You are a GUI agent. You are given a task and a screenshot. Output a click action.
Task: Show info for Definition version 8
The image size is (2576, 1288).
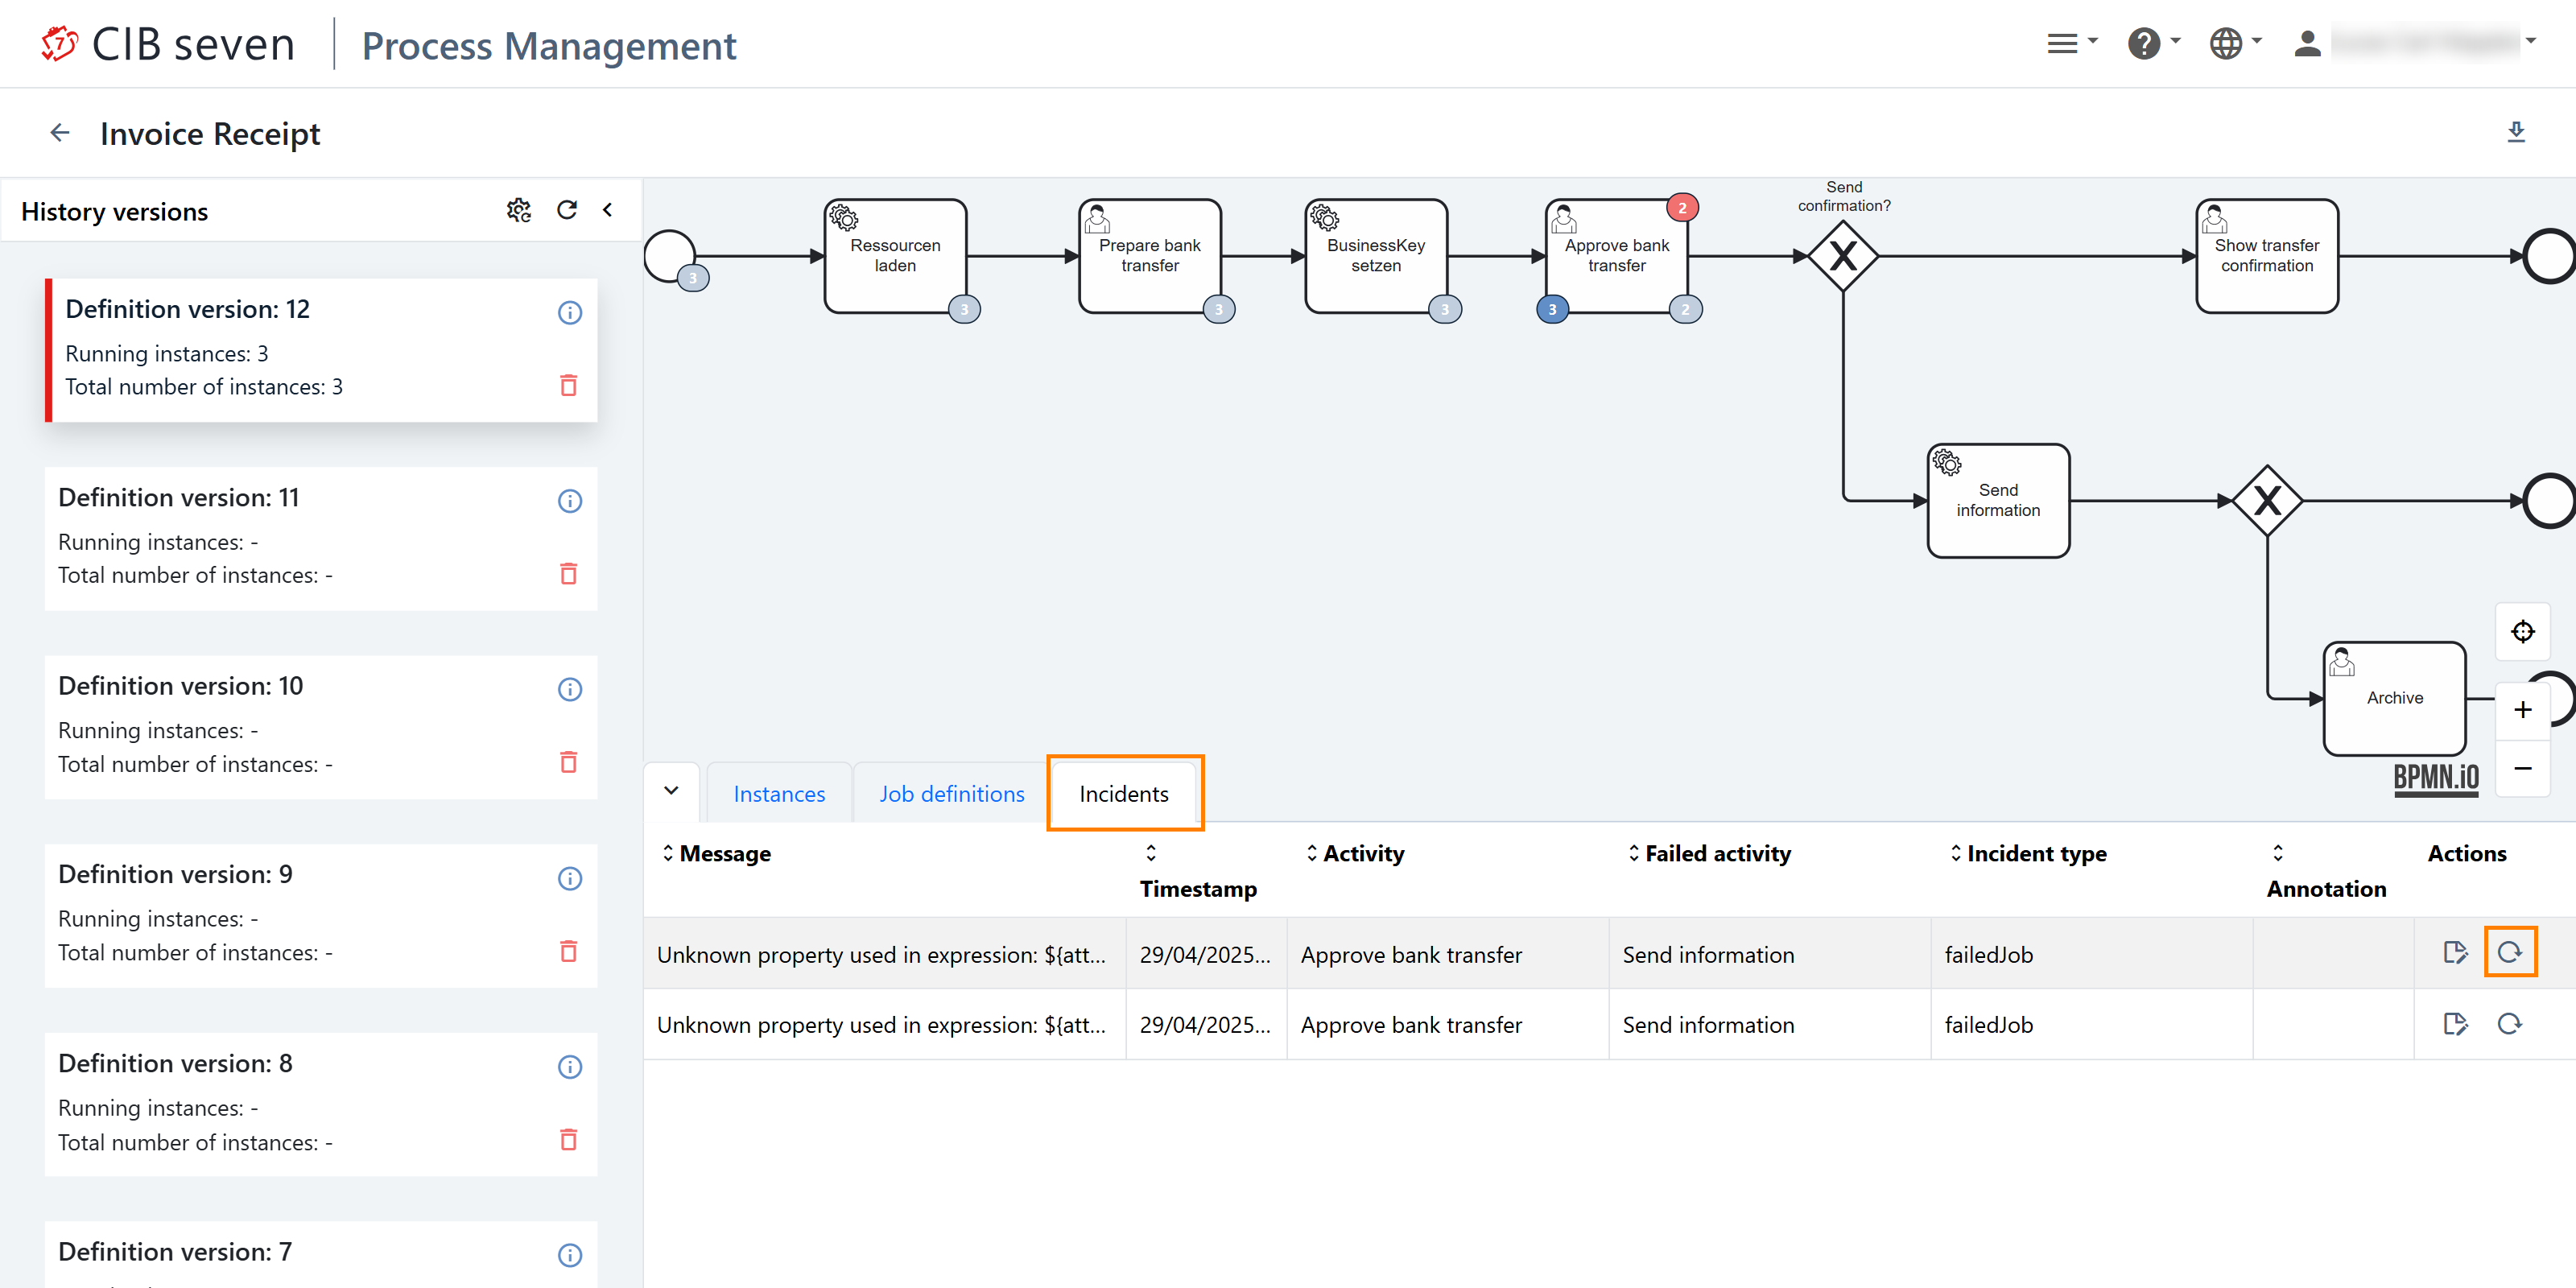tap(570, 1067)
